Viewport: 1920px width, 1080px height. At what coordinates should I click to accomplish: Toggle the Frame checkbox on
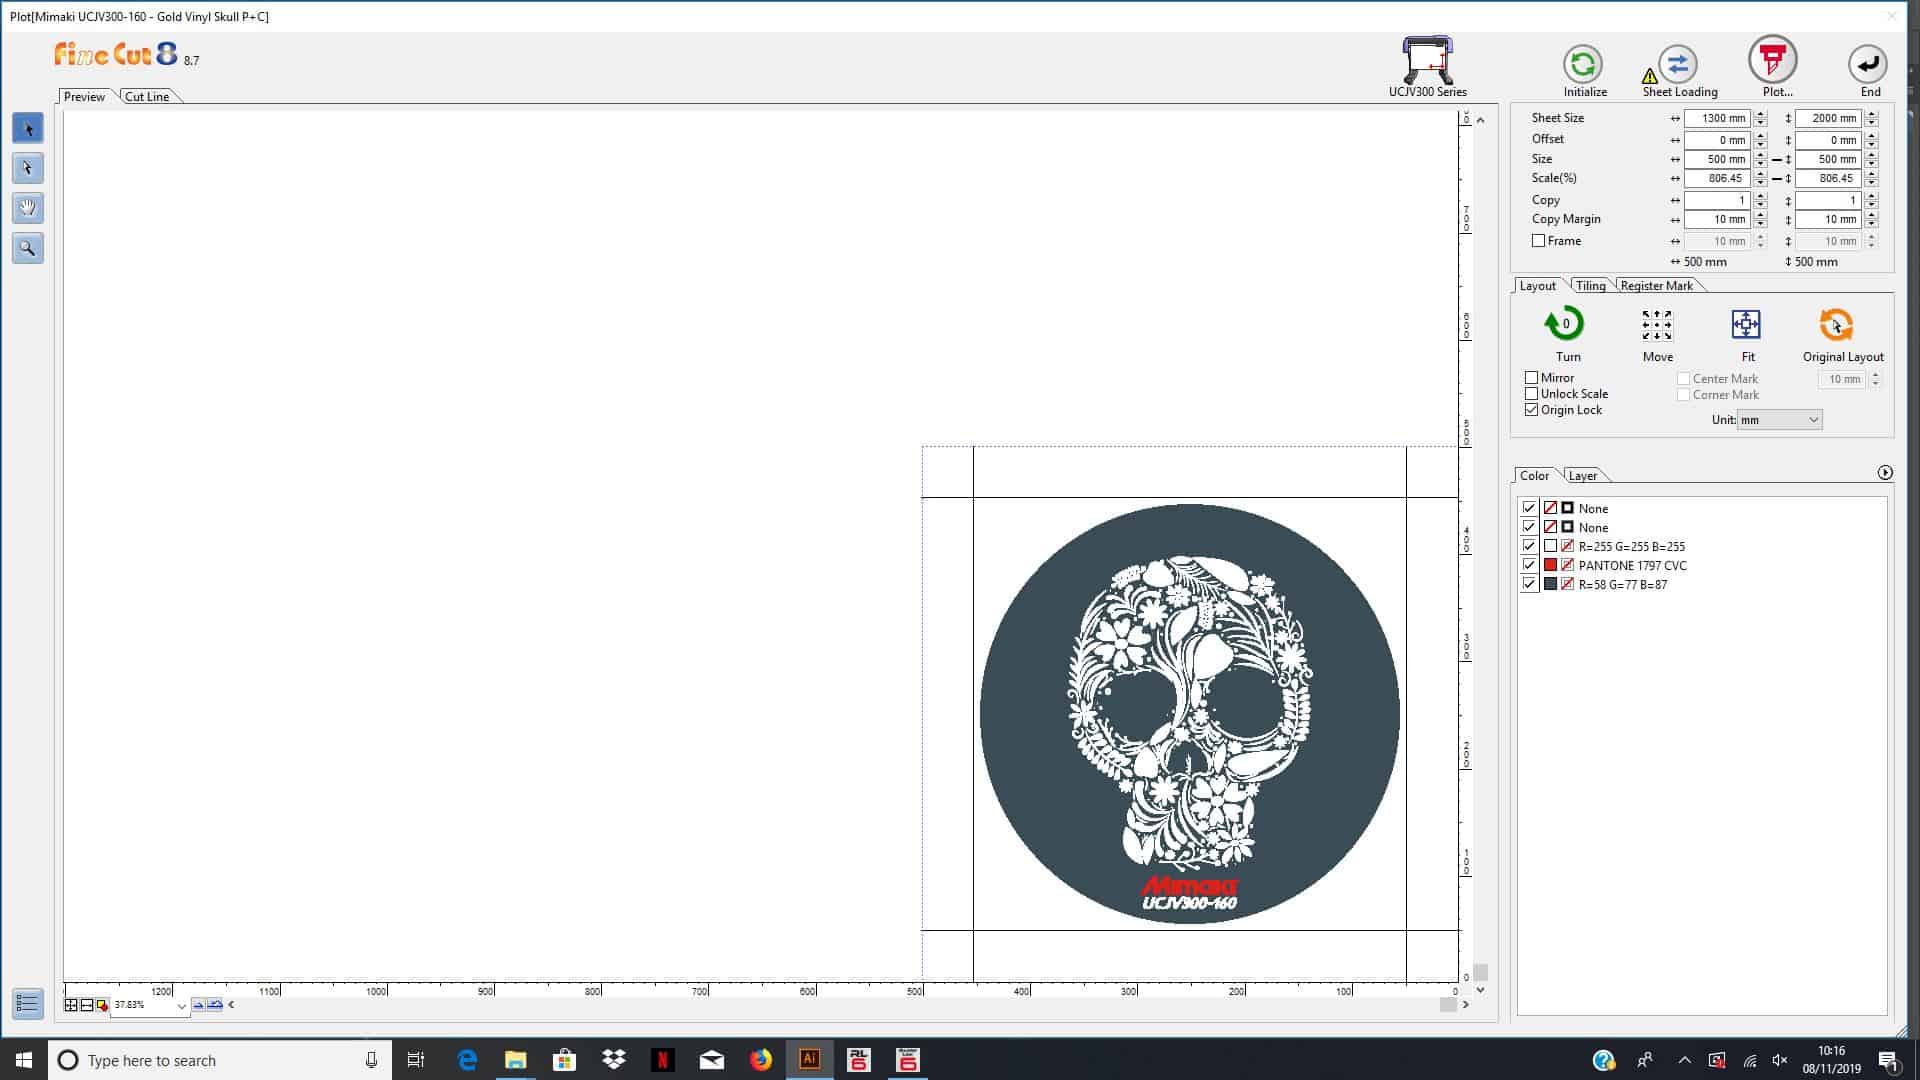tap(1536, 240)
